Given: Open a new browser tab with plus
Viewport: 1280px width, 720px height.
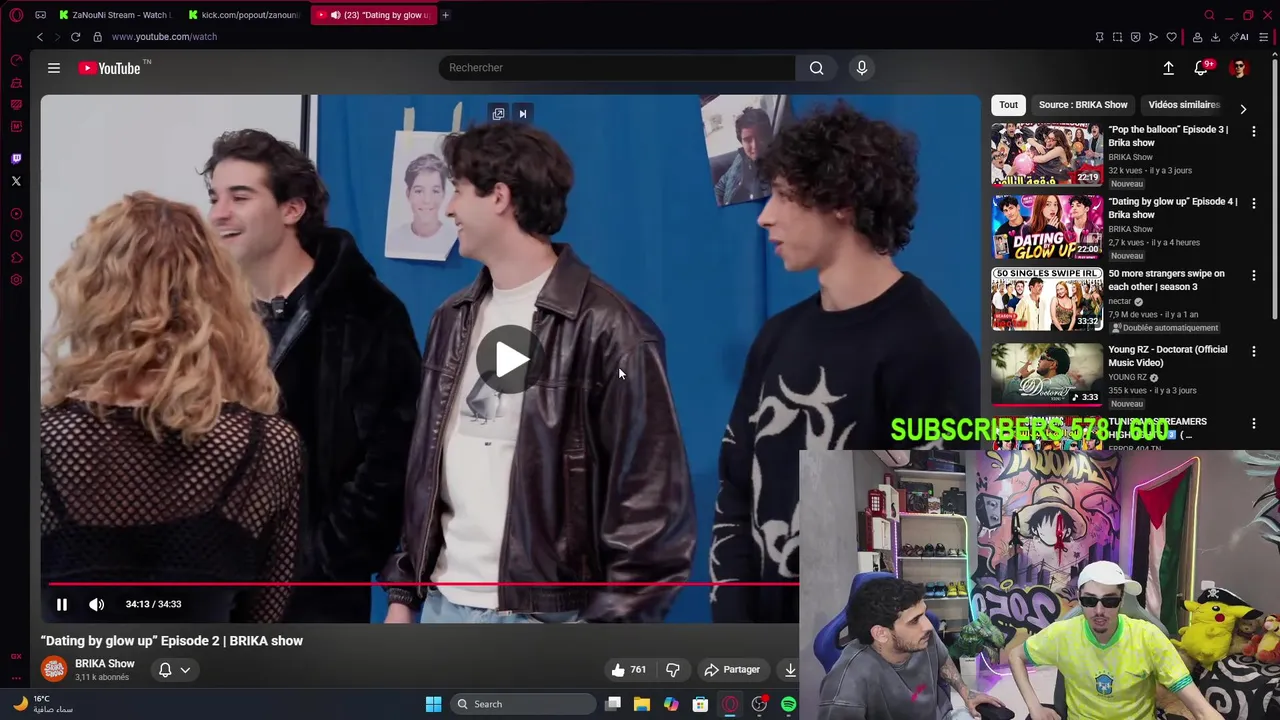Looking at the screenshot, I should 445,15.
